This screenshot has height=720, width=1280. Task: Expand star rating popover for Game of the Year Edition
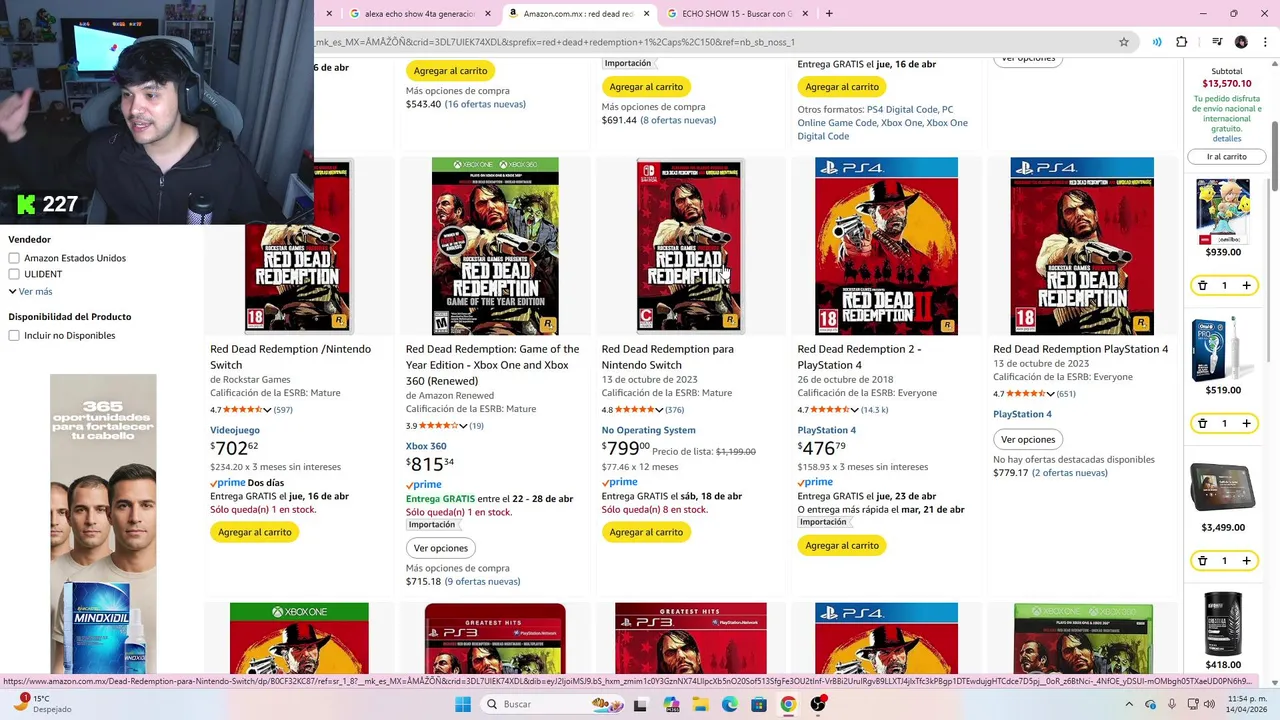tap(463, 426)
